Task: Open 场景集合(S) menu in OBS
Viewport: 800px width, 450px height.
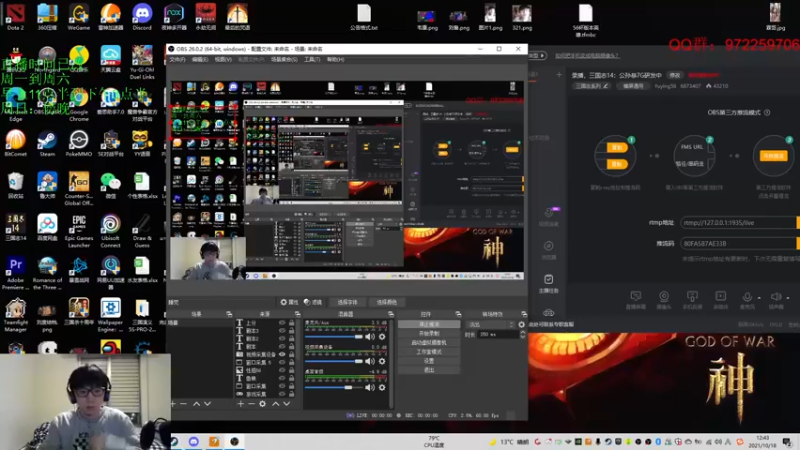Action: (x=284, y=60)
